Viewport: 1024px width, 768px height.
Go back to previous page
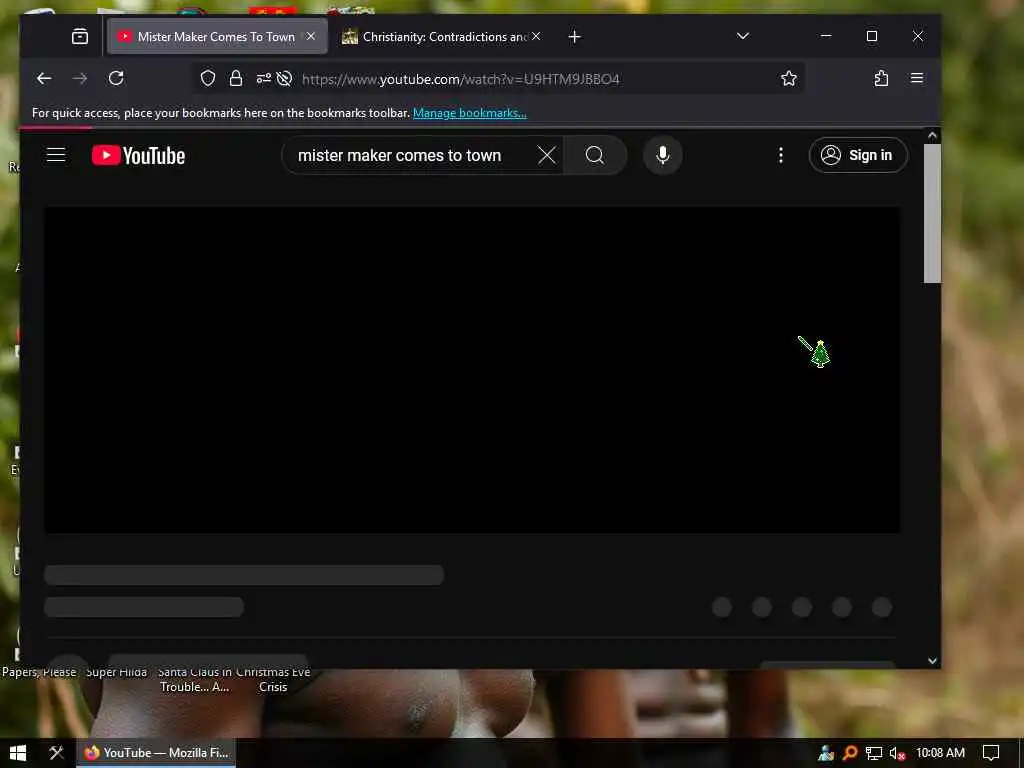[x=44, y=78]
